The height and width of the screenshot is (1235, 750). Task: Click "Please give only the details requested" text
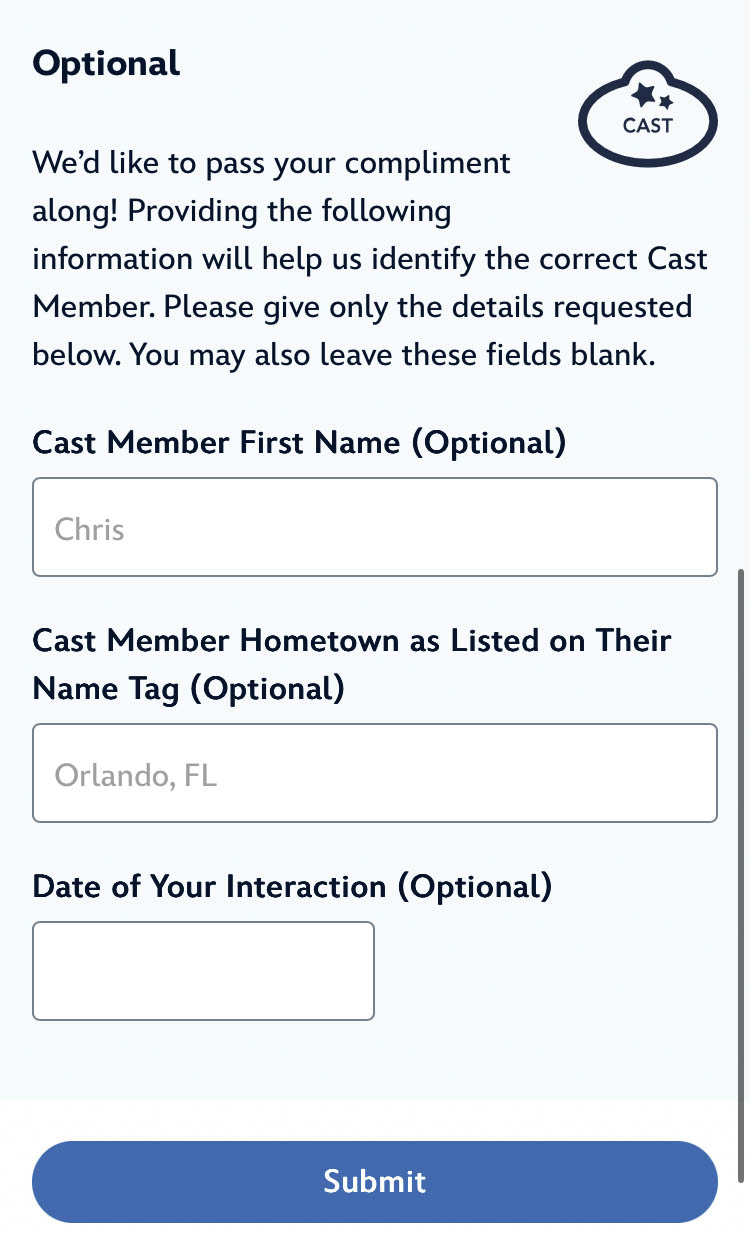428,307
